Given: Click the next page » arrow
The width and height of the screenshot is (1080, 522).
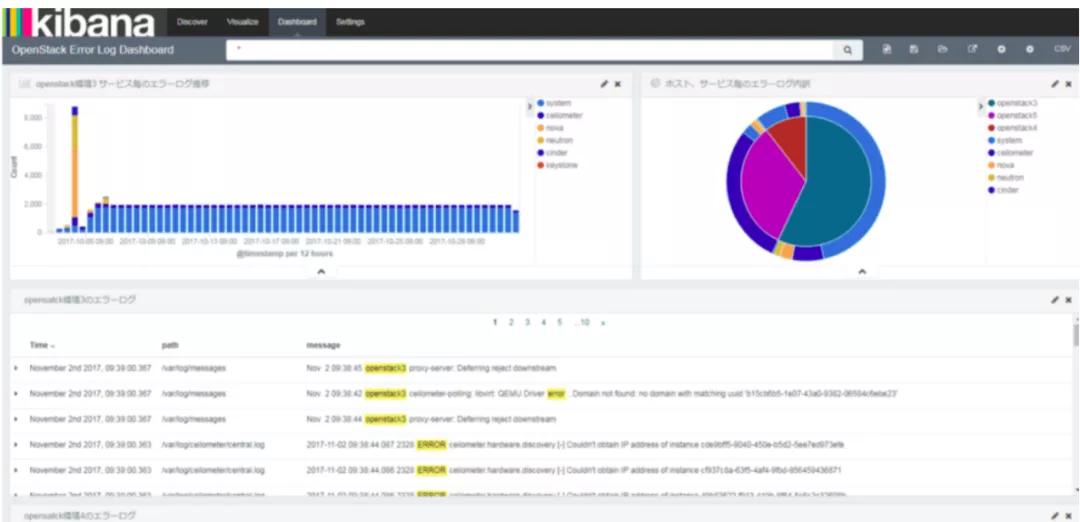Looking at the screenshot, I should point(603,322).
